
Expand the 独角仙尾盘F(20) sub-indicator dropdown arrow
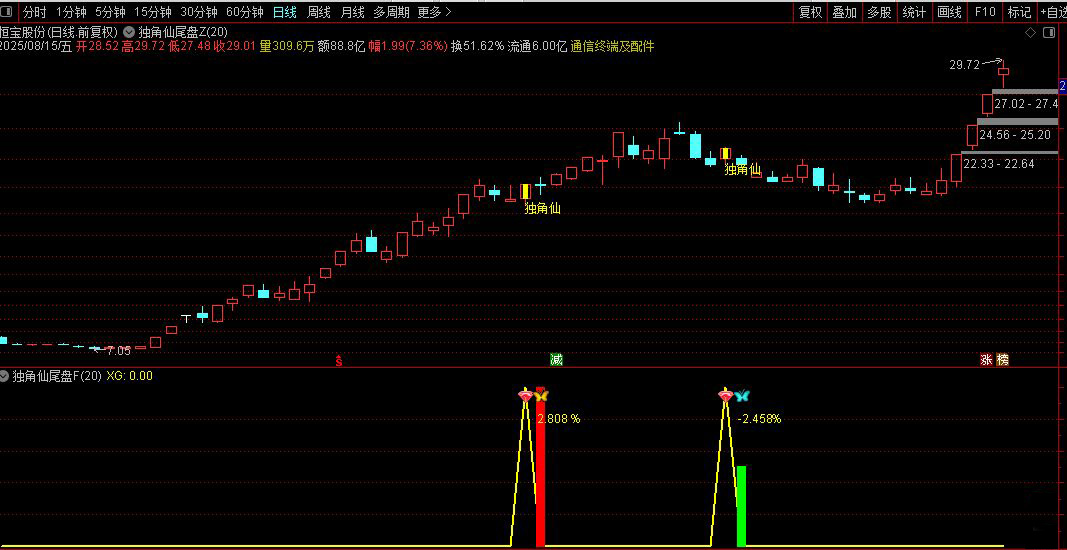pos(5,376)
